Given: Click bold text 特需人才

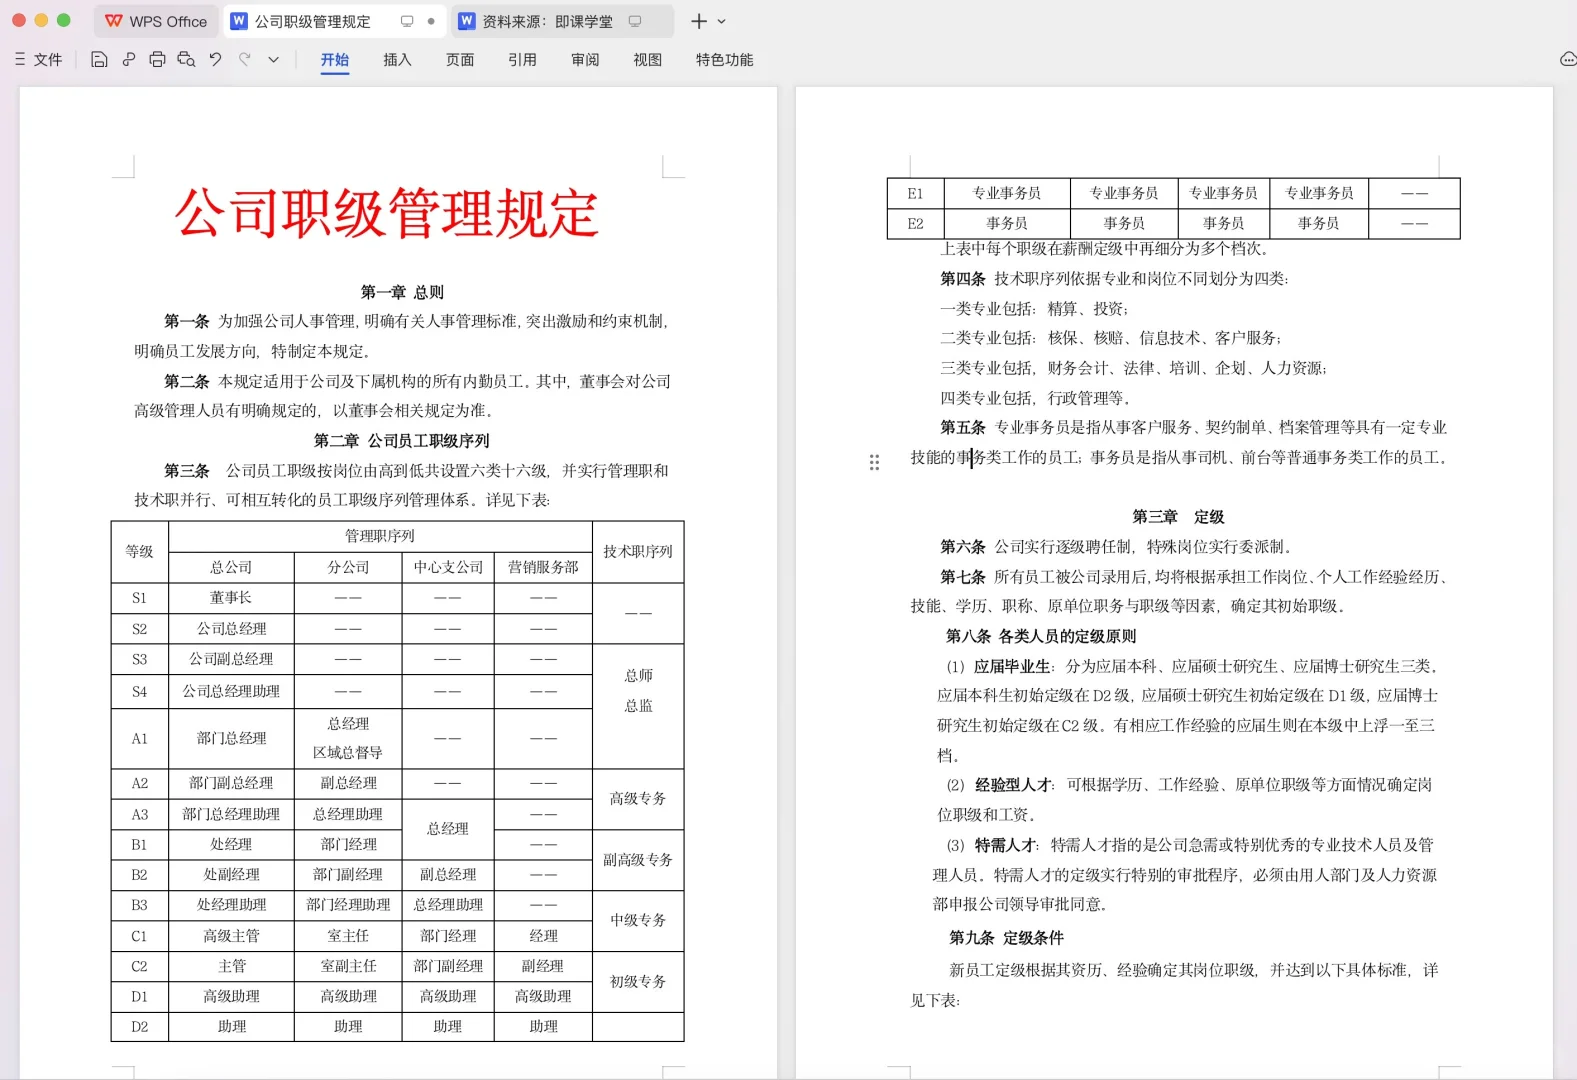Looking at the screenshot, I should point(1005,846).
